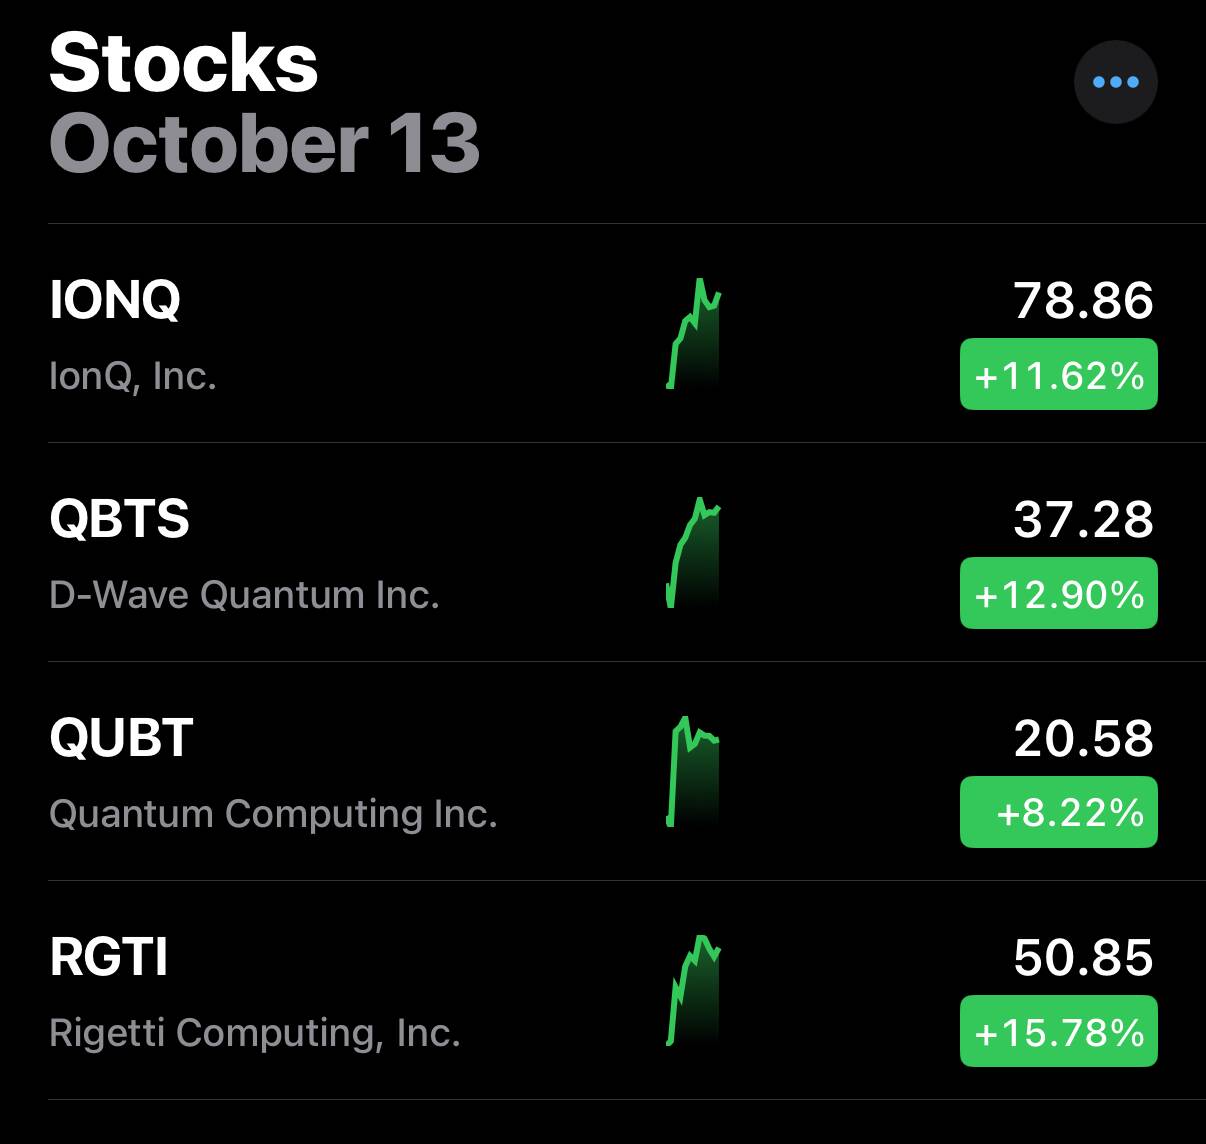Image resolution: width=1206 pixels, height=1144 pixels.
Task: Tap the IONQ sparkline chart
Action: click(694, 333)
